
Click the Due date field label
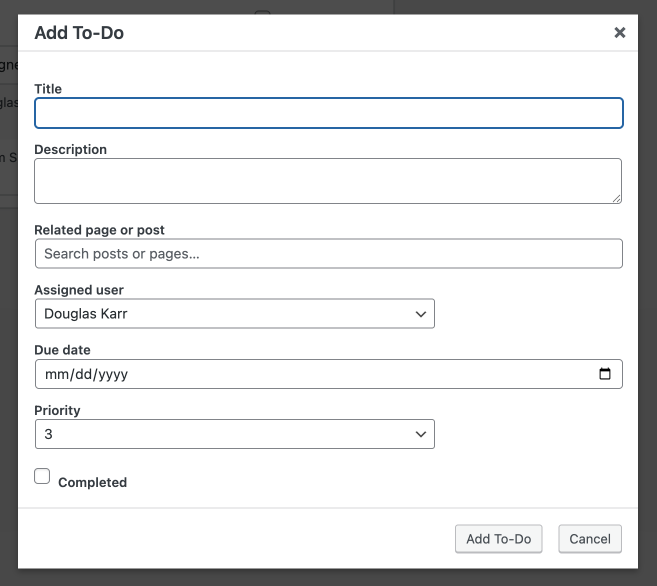[62, 350]
